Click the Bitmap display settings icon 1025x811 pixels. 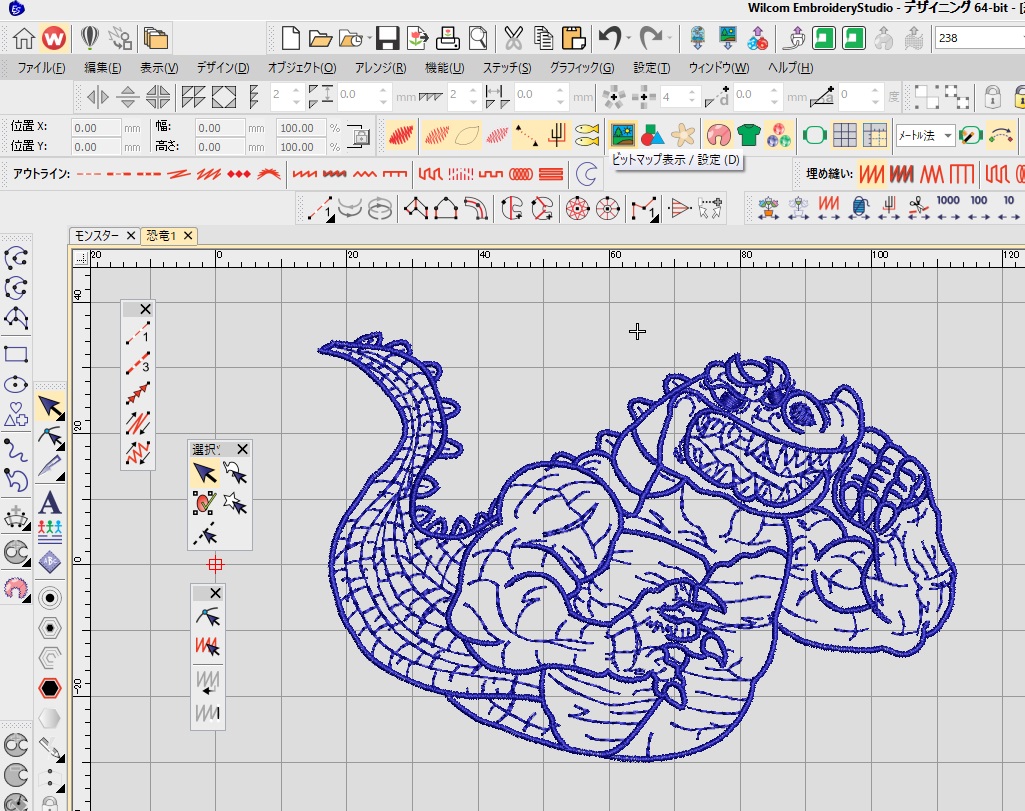pos(622,135)
